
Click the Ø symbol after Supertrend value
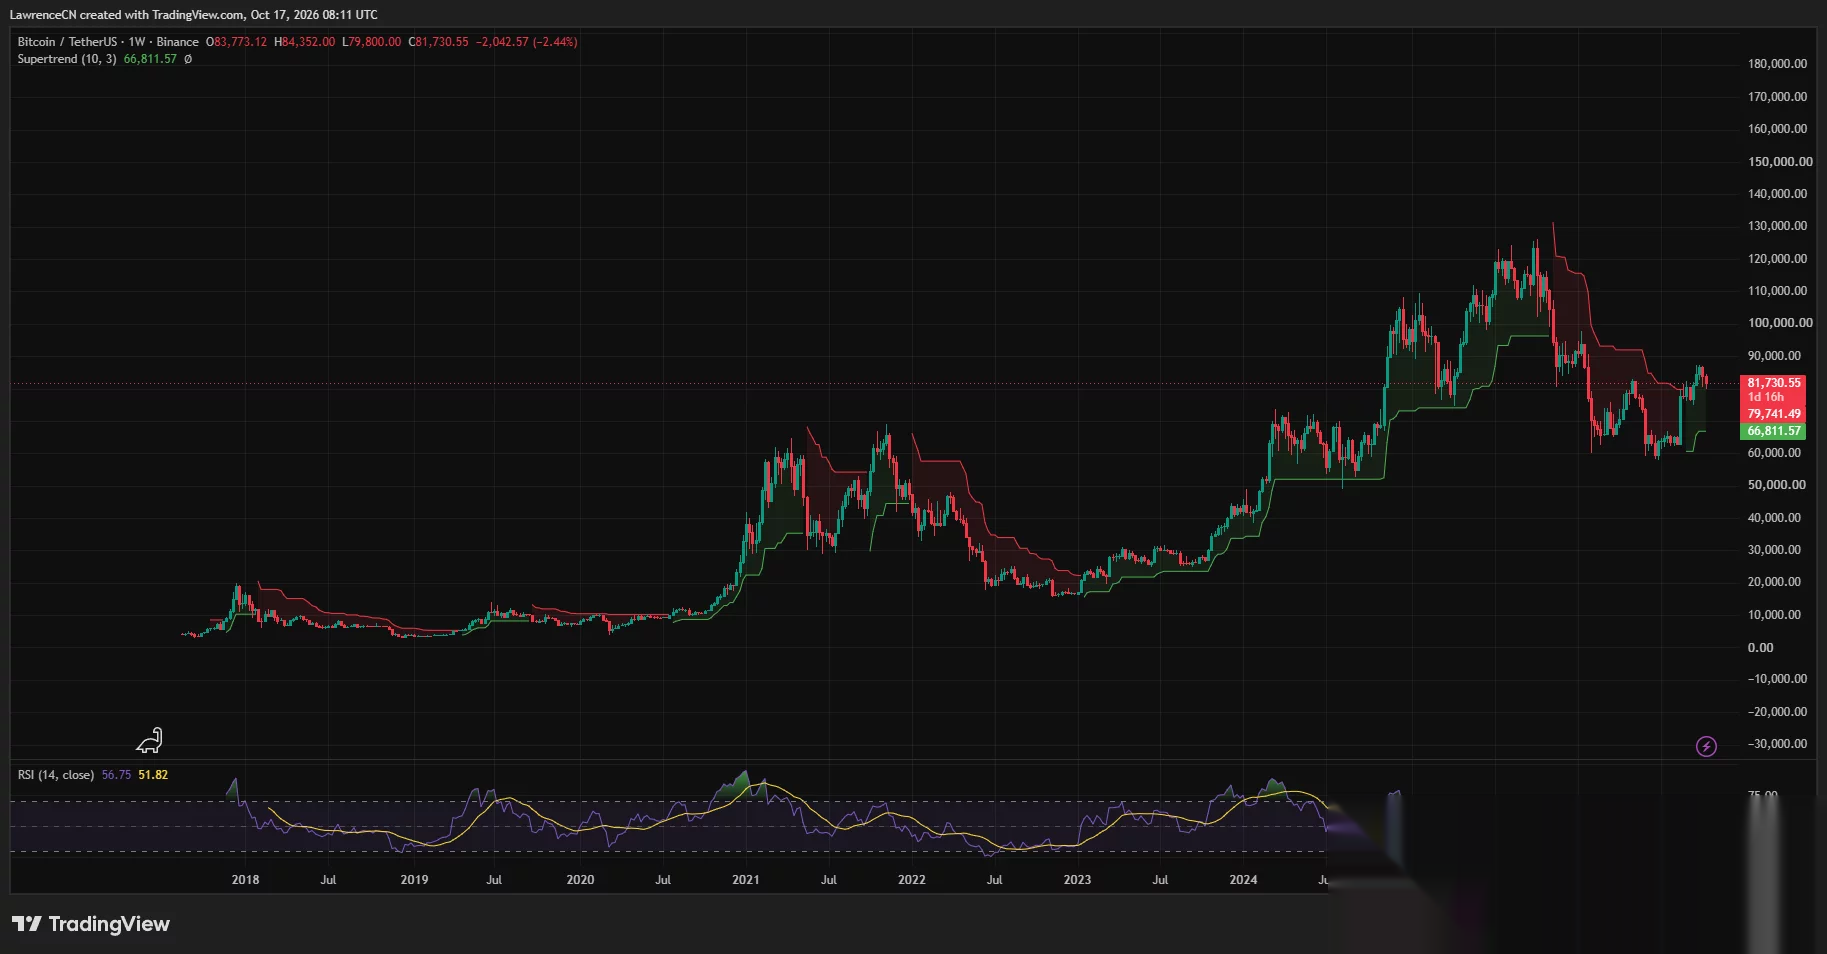188,59
